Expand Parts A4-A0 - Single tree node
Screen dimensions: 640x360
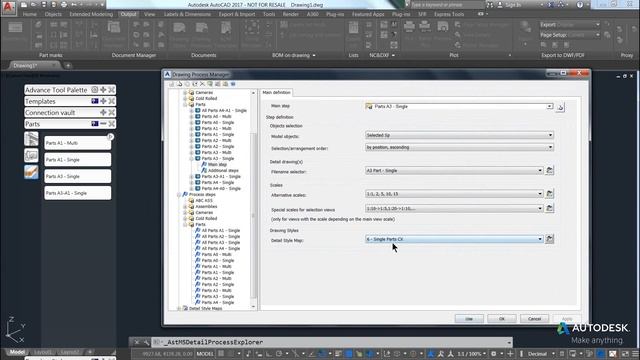[191, 189]
